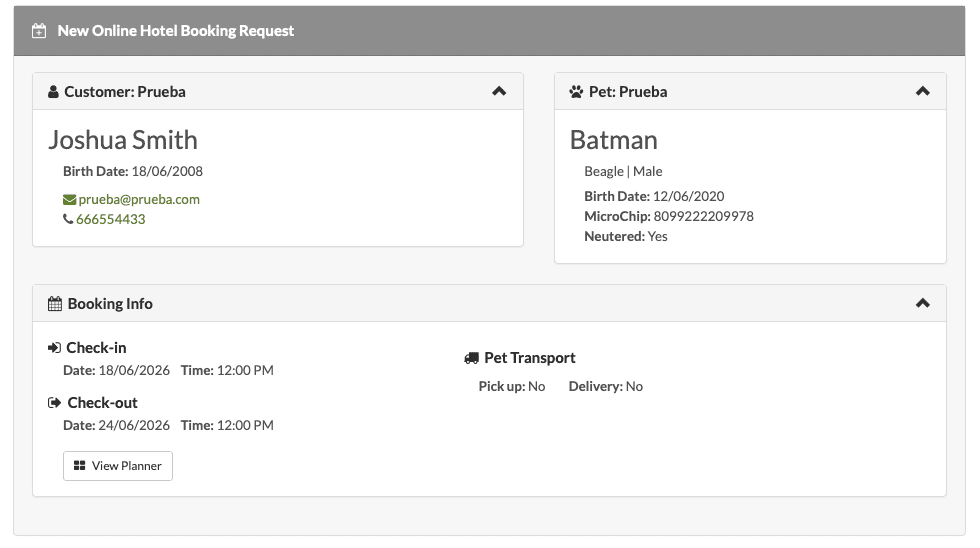Click the Pet Transport truck icon

(x=471, y=358)
